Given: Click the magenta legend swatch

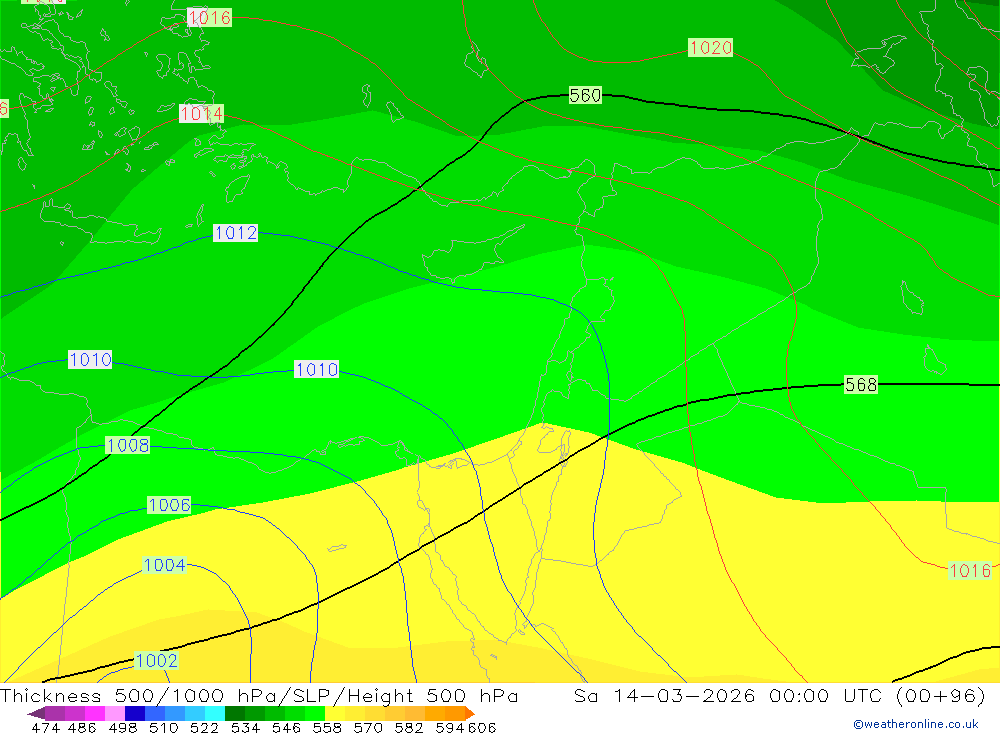Looking at the screenshot, I should point(95,713).
